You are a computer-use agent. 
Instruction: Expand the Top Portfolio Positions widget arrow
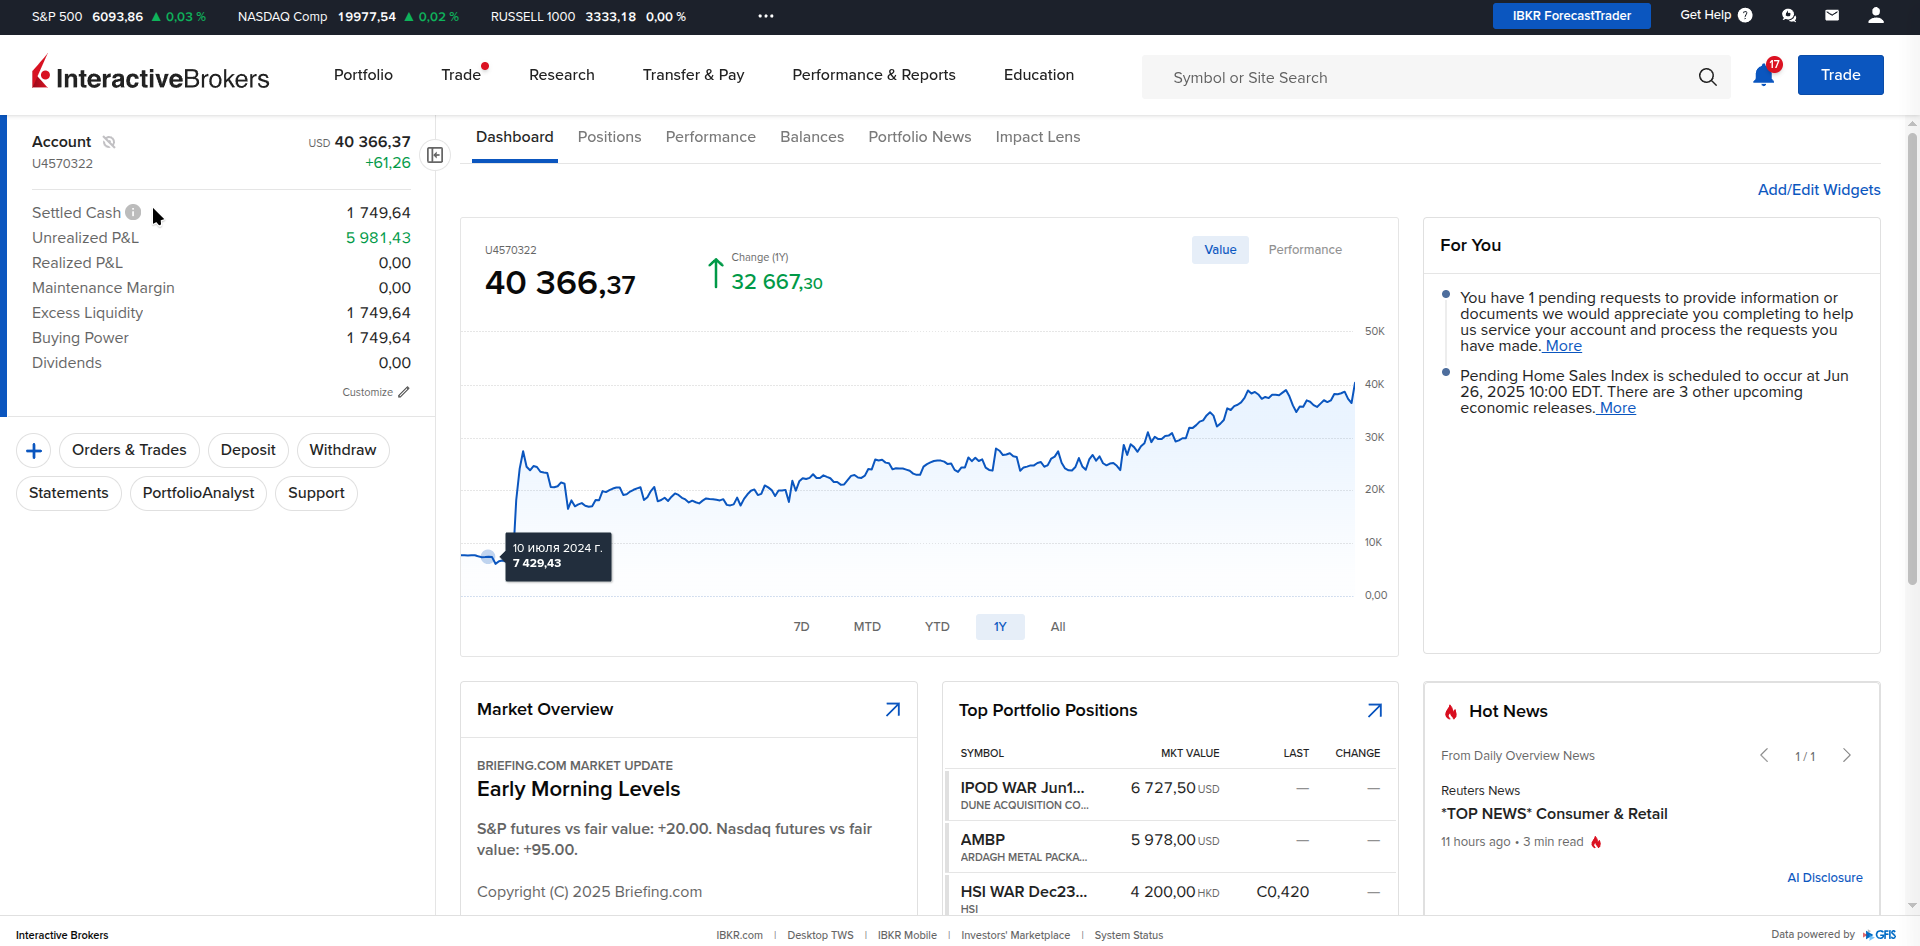point(1375,710)
